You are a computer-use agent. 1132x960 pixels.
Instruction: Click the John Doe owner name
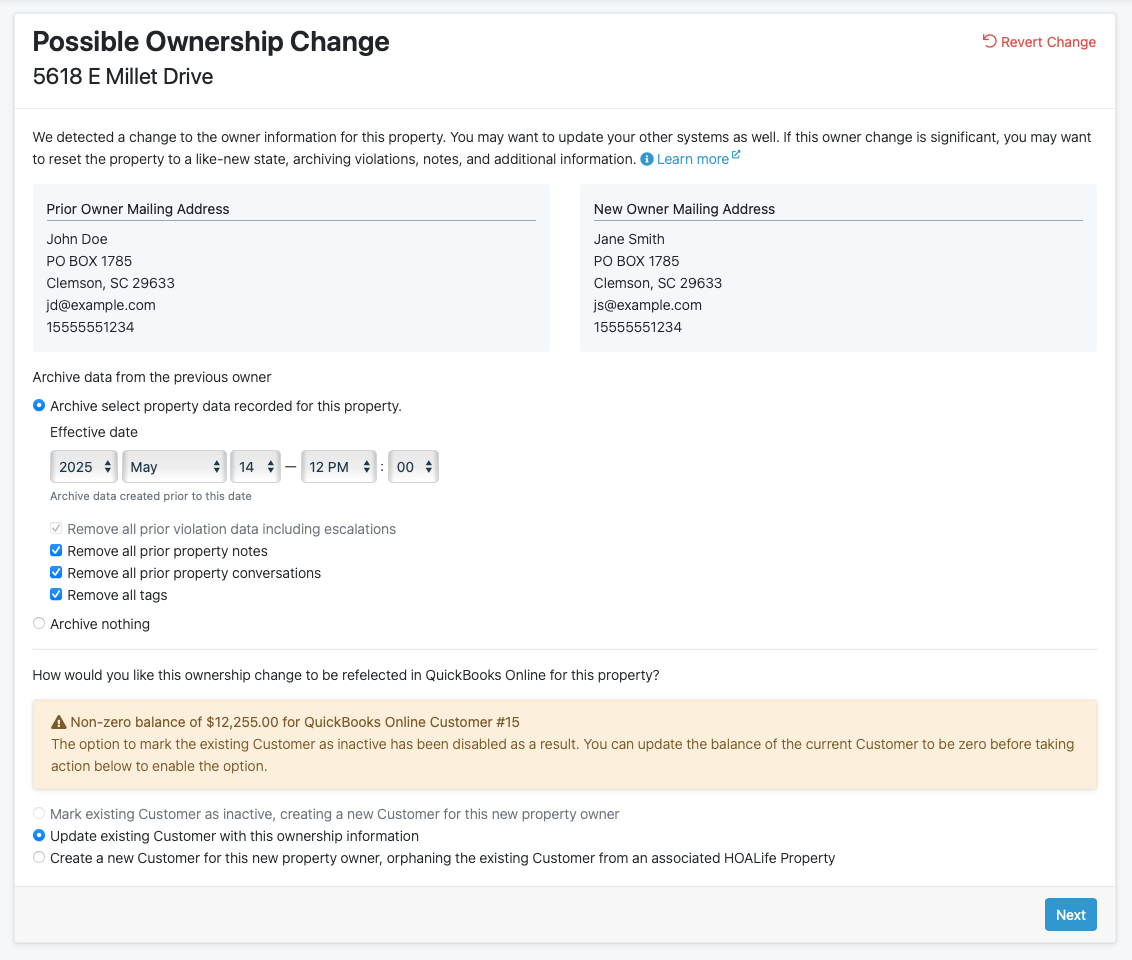pyautogui.click(x=77, y=239)
